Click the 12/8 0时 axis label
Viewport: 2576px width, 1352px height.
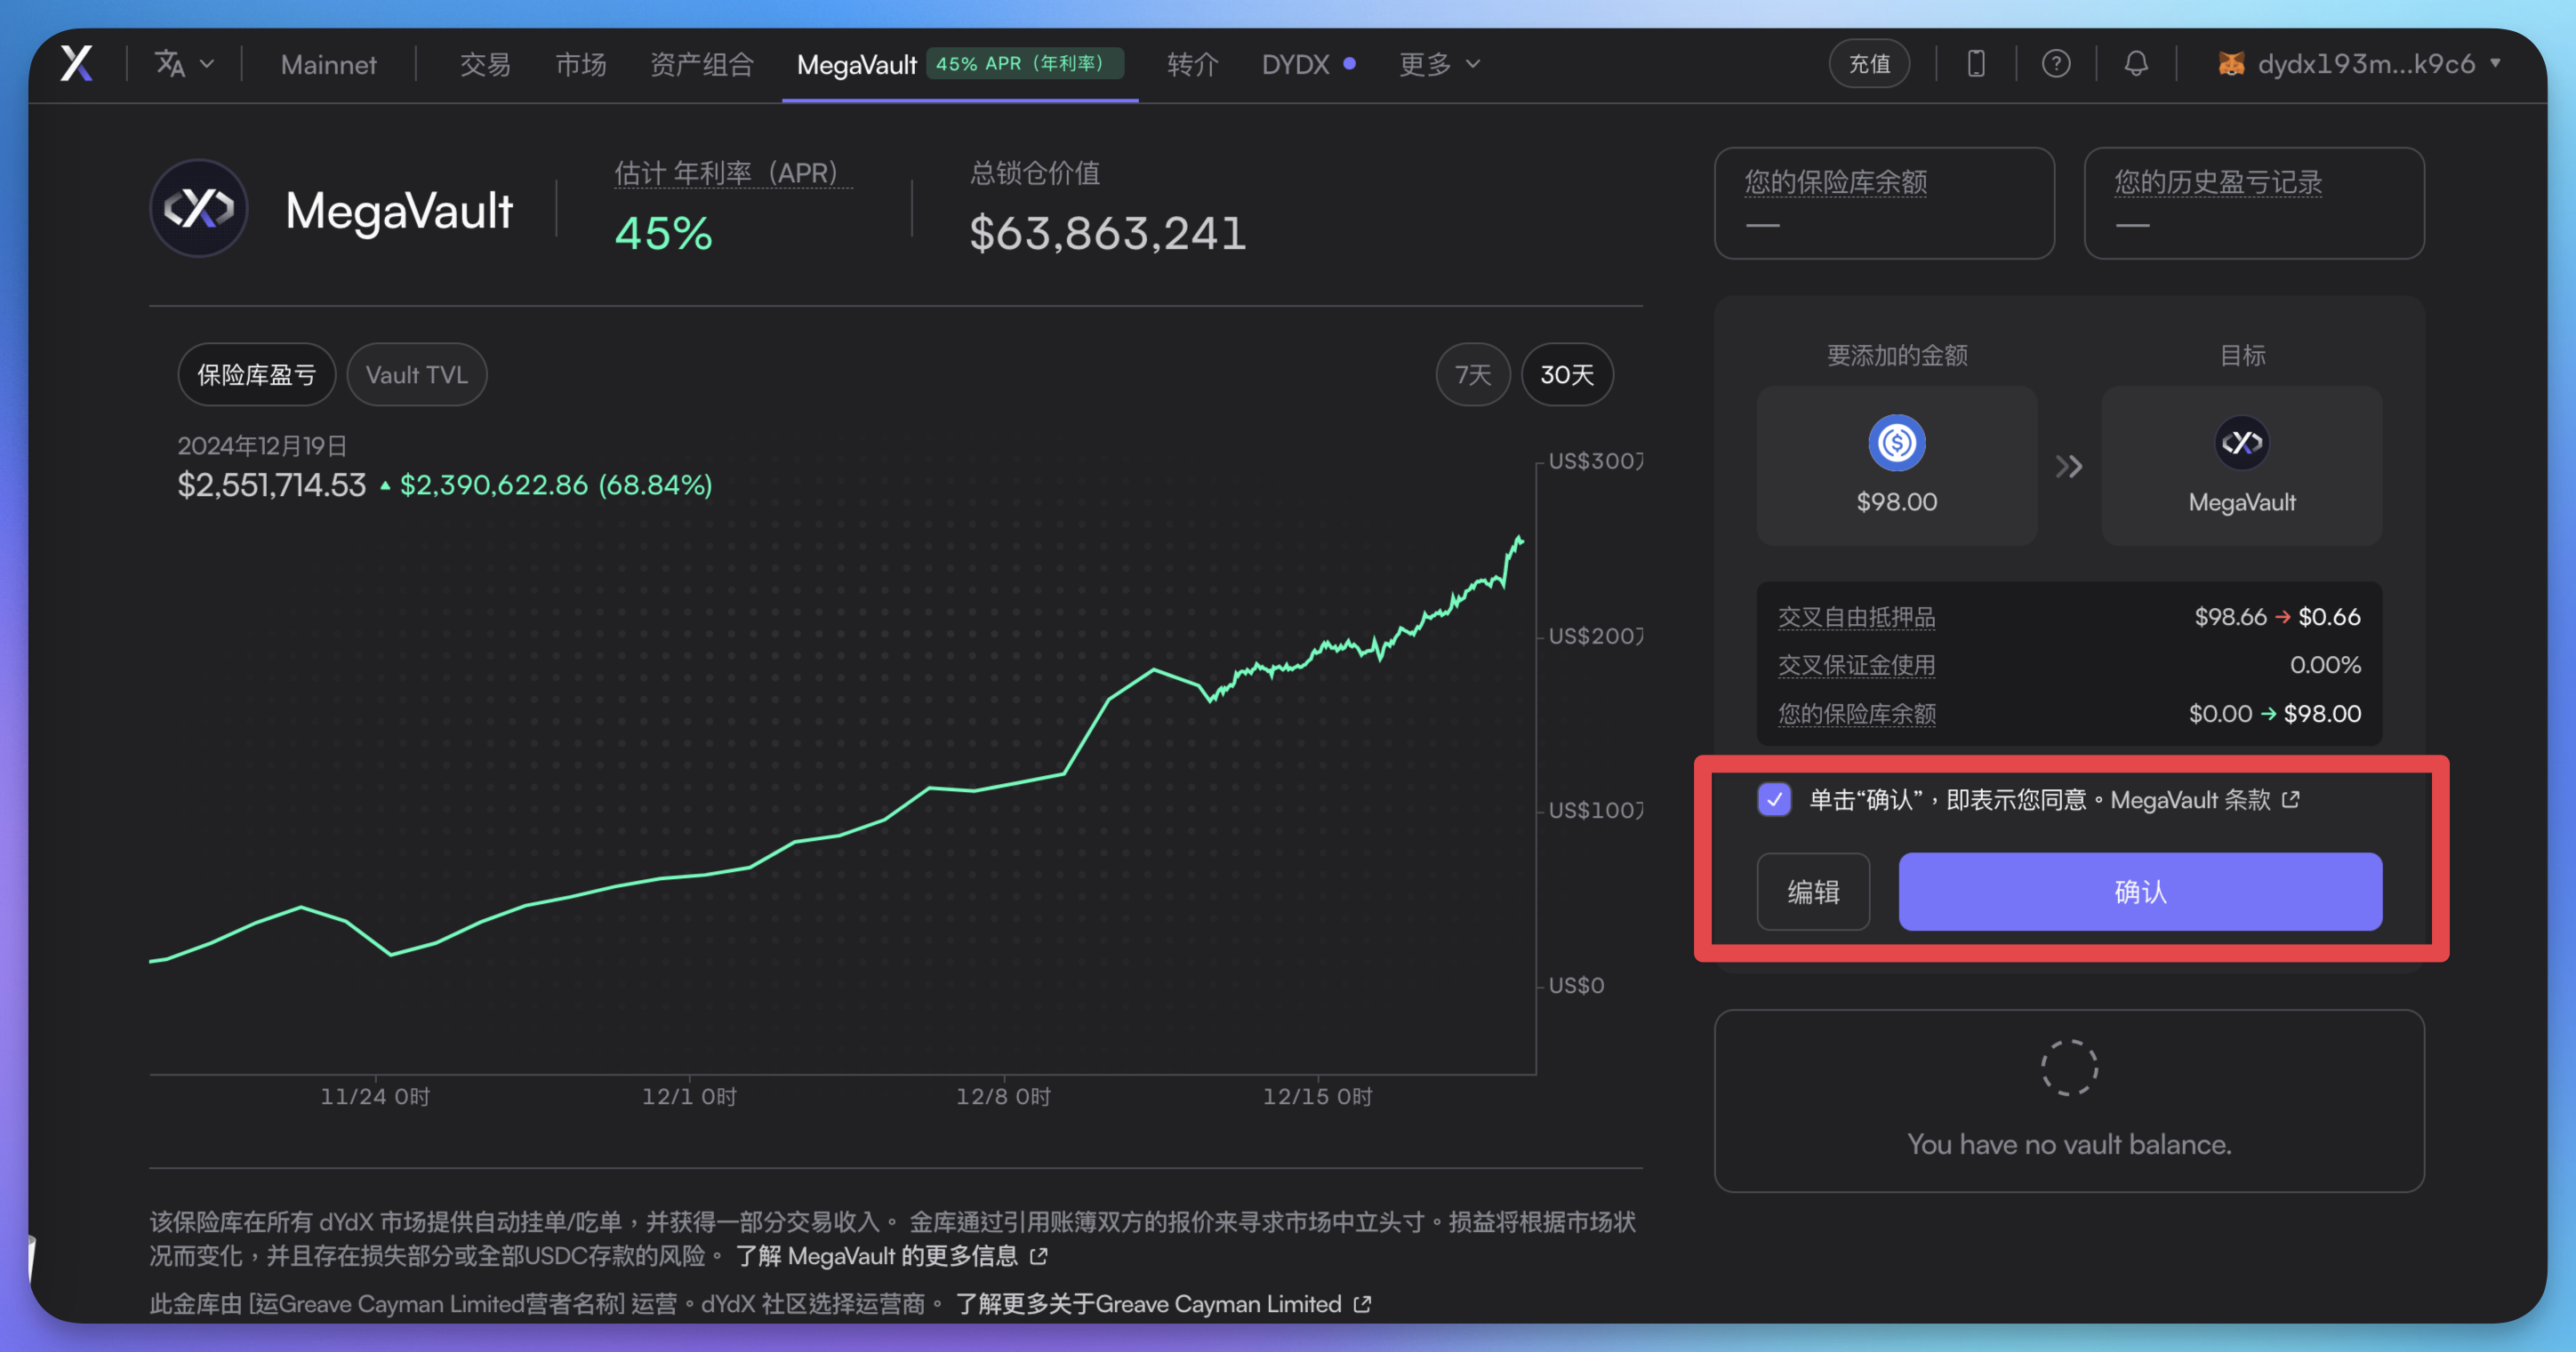(x=1003, y=1096)
